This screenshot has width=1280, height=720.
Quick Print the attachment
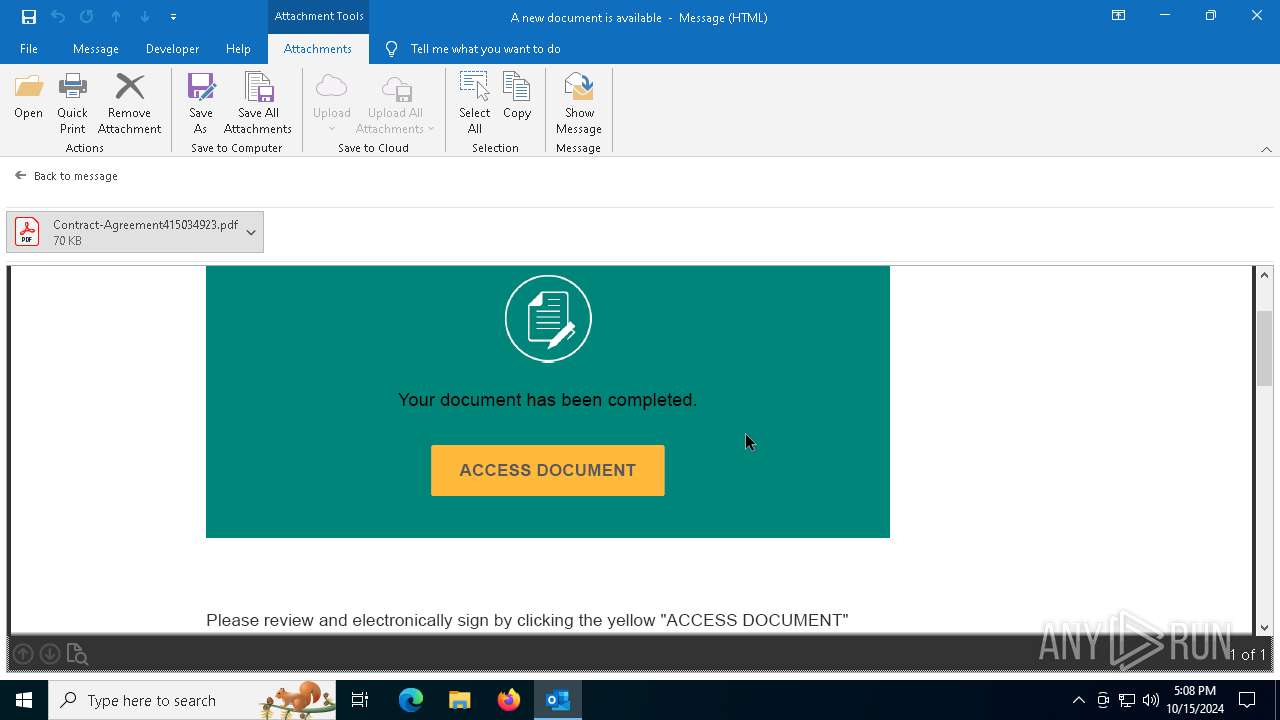click(72, 103)
